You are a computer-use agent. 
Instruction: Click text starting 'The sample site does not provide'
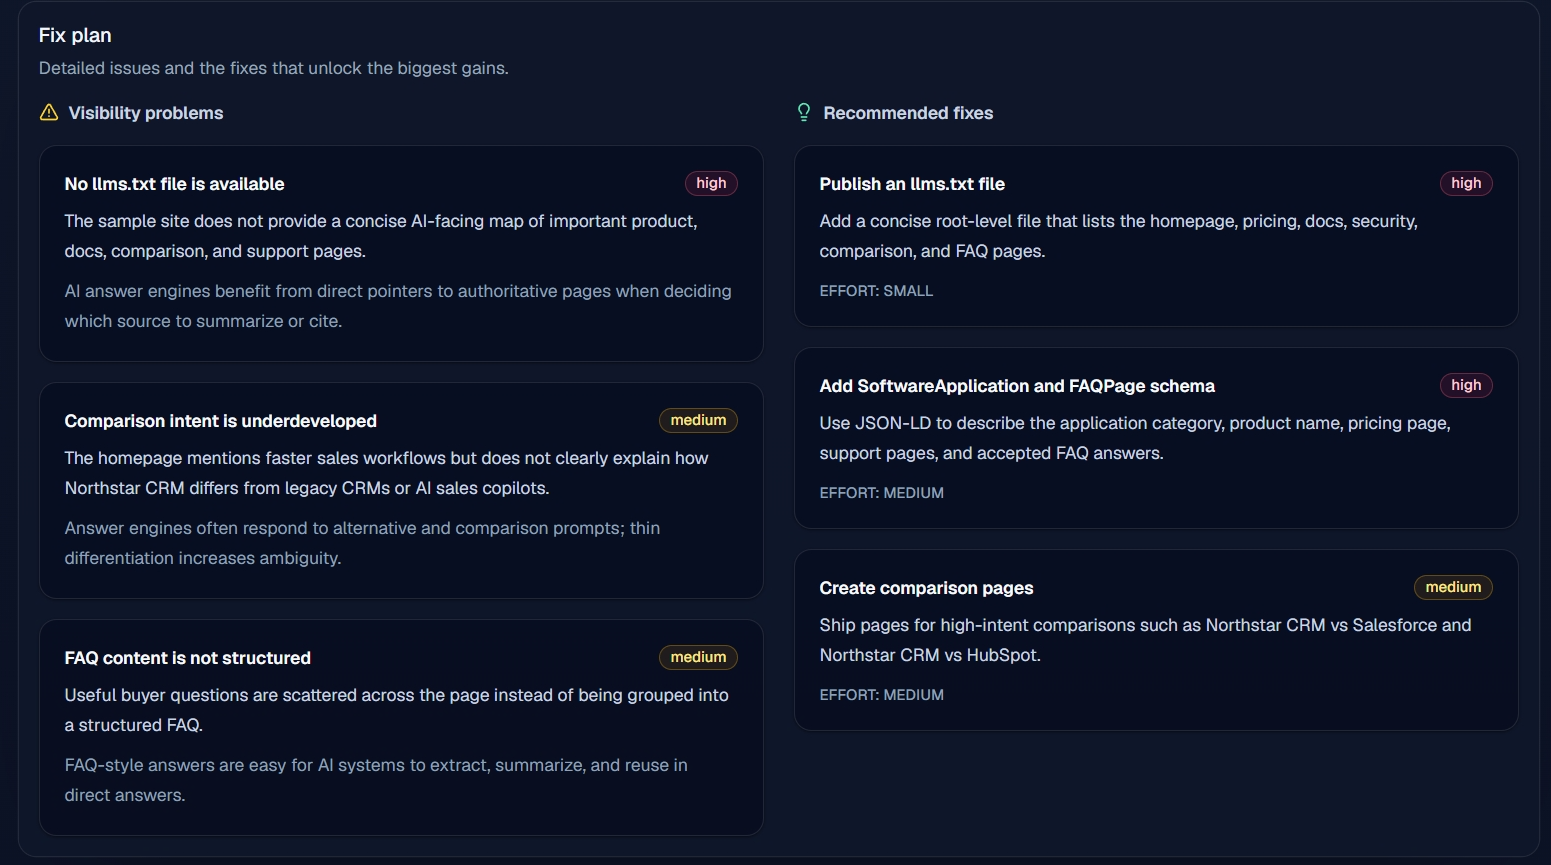[x=381, y=236]
